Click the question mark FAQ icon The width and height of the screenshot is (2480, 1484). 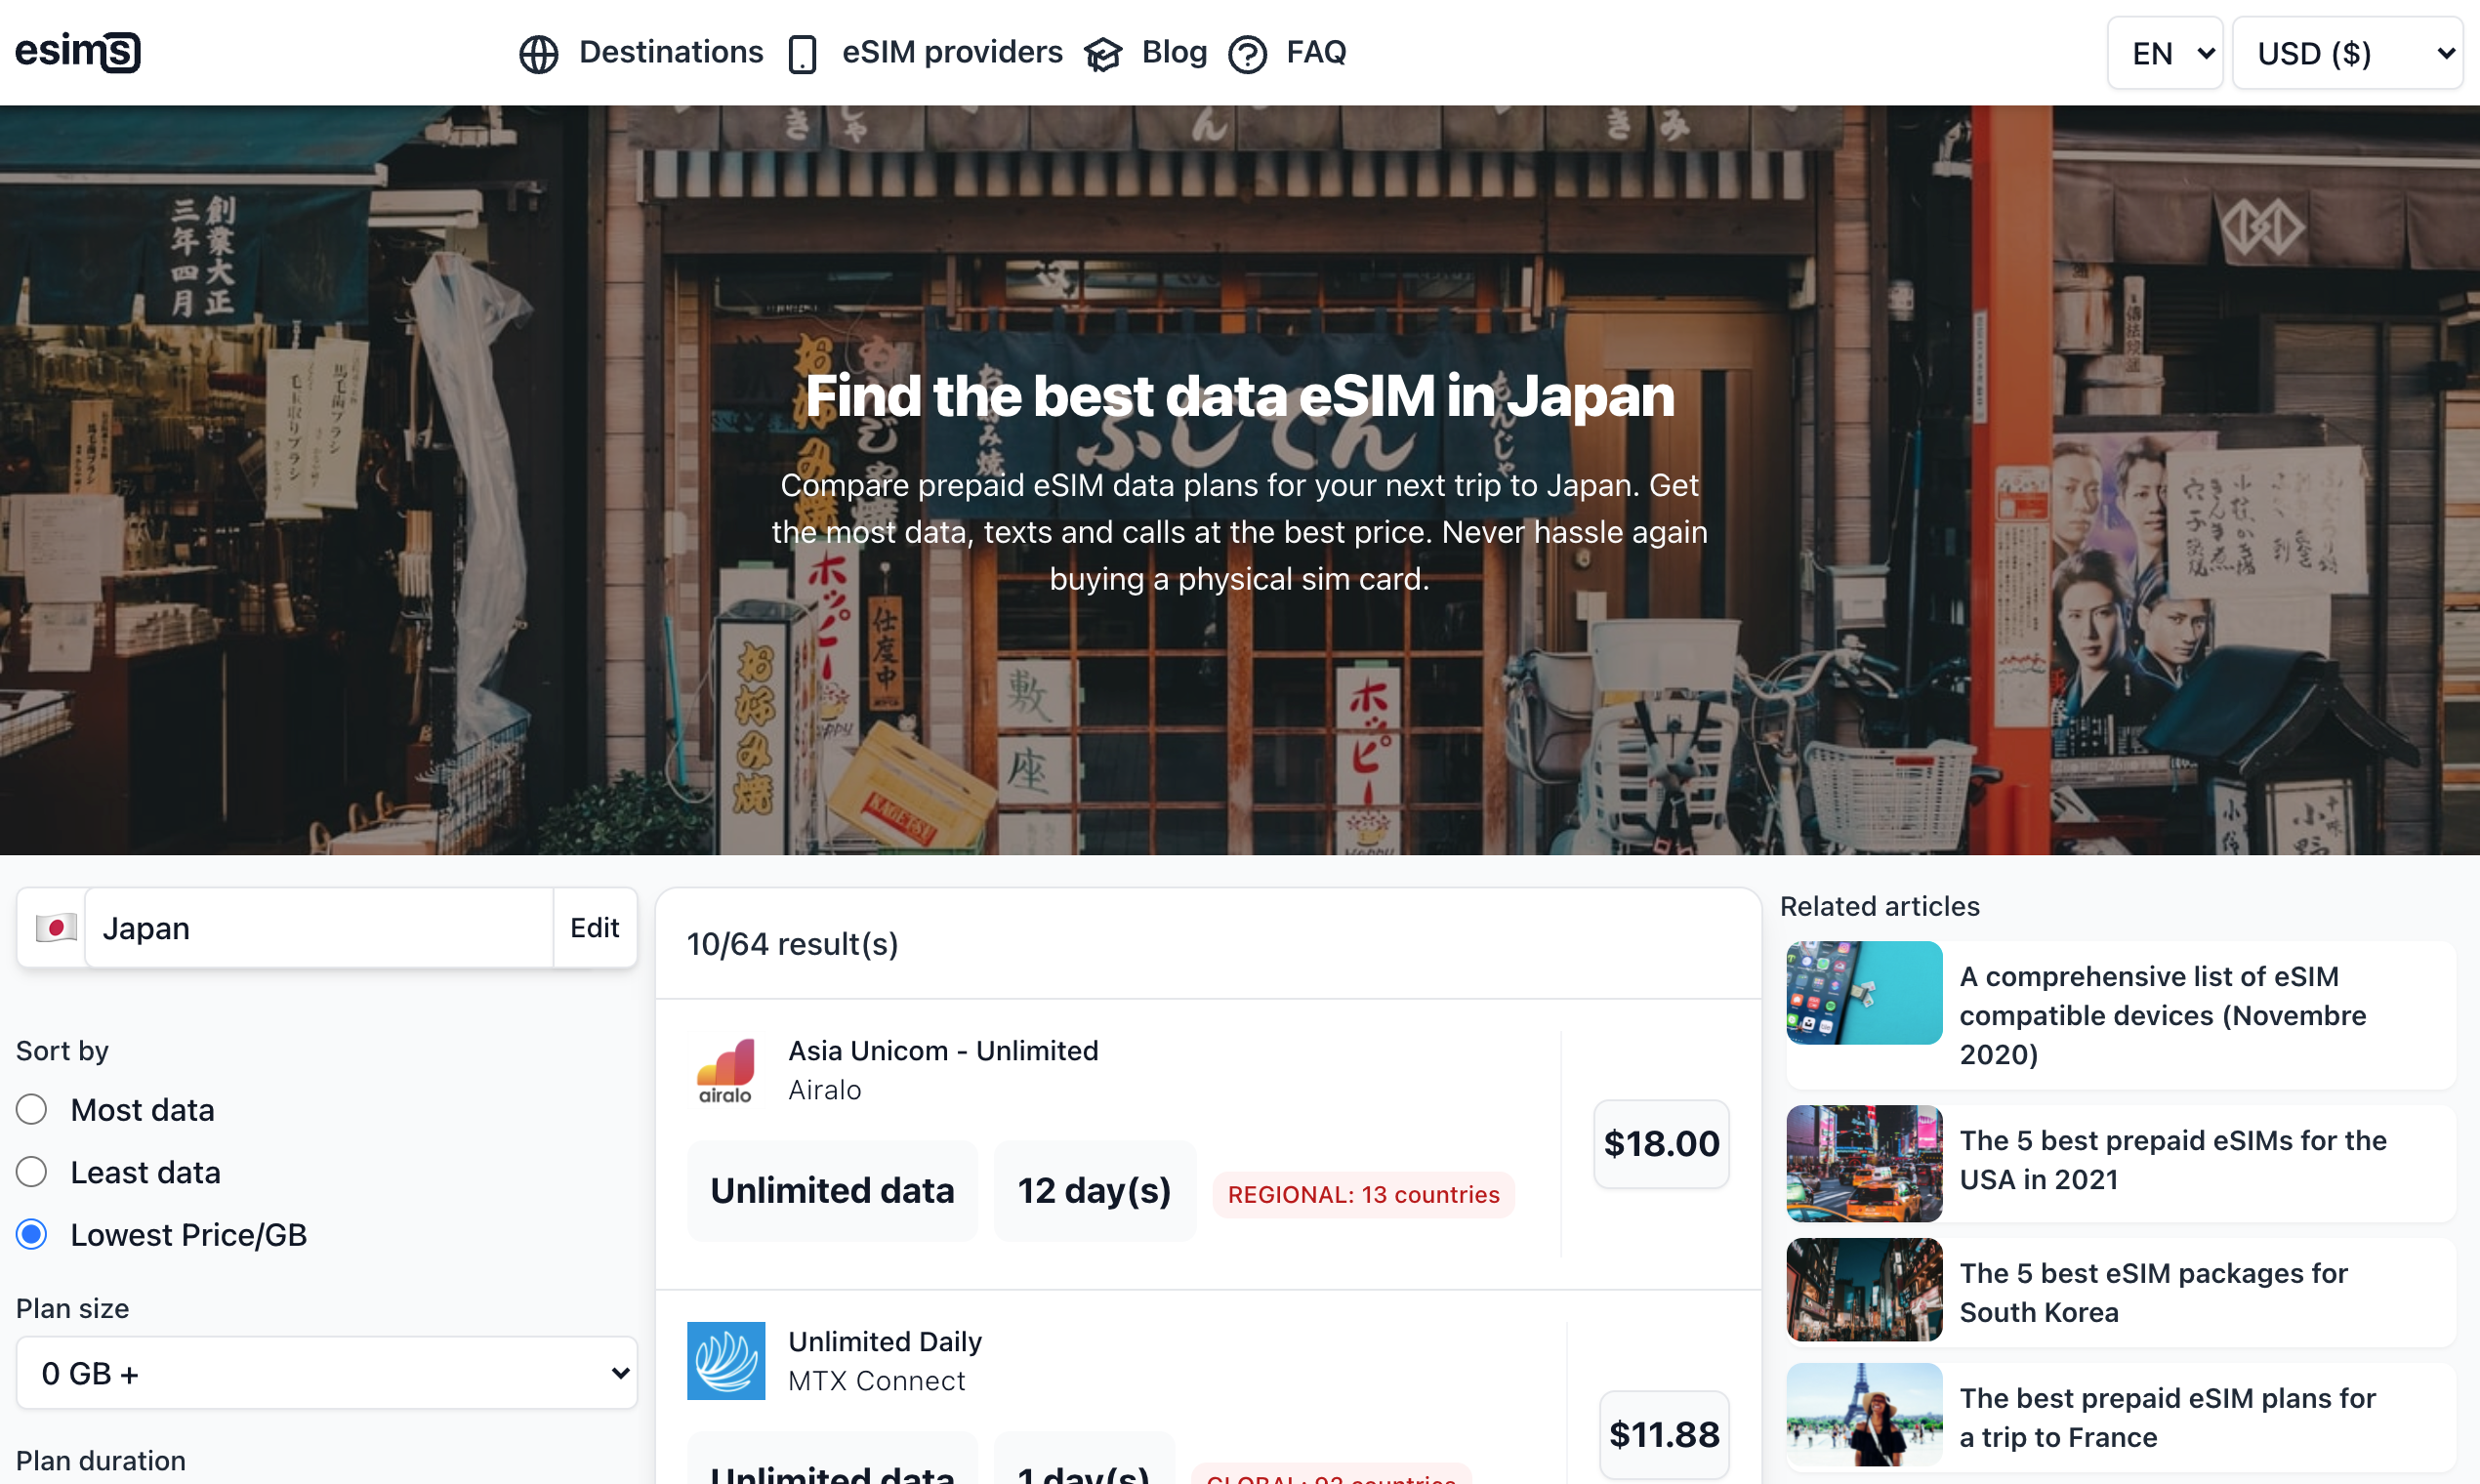(1247, 54)
